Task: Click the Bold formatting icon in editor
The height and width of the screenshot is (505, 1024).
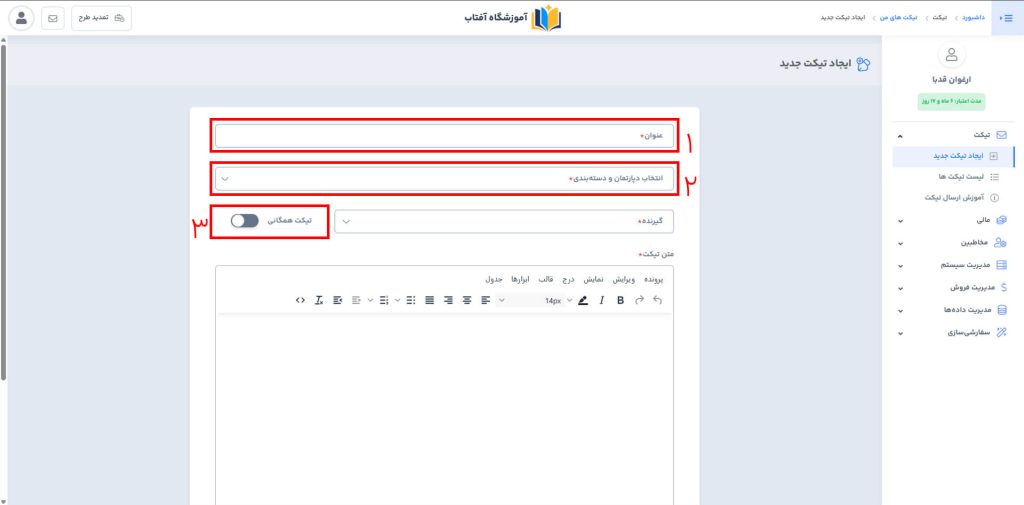Action: 620,300
